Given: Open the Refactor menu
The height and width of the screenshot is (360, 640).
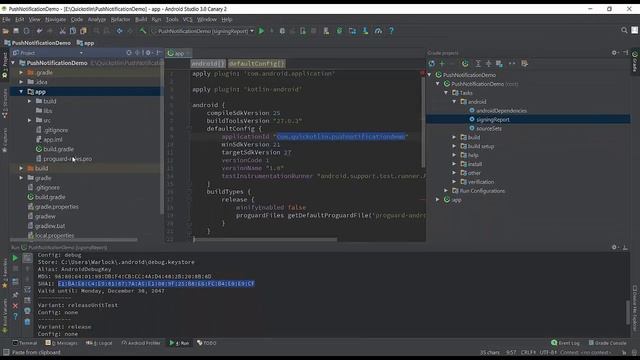Looking at the screenshot, I should click(x=120, y=19).
